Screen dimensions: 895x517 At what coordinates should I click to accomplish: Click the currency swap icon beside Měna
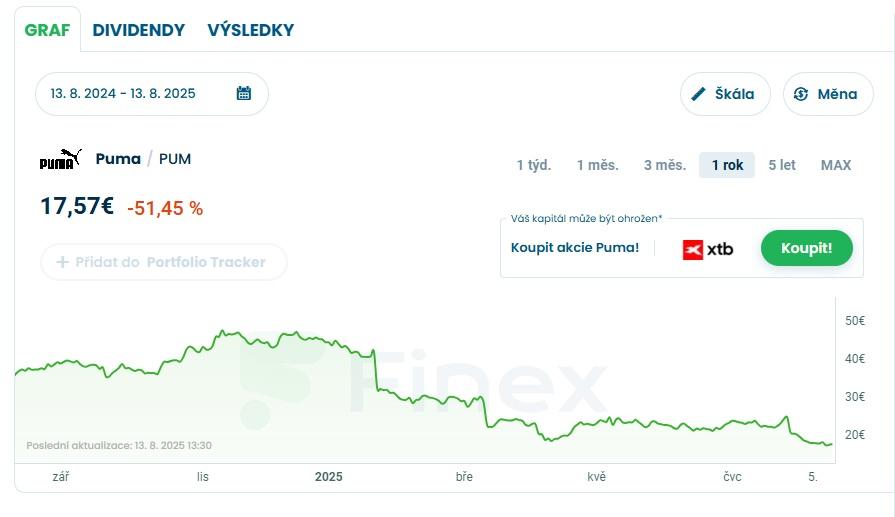tap(801, 94)
